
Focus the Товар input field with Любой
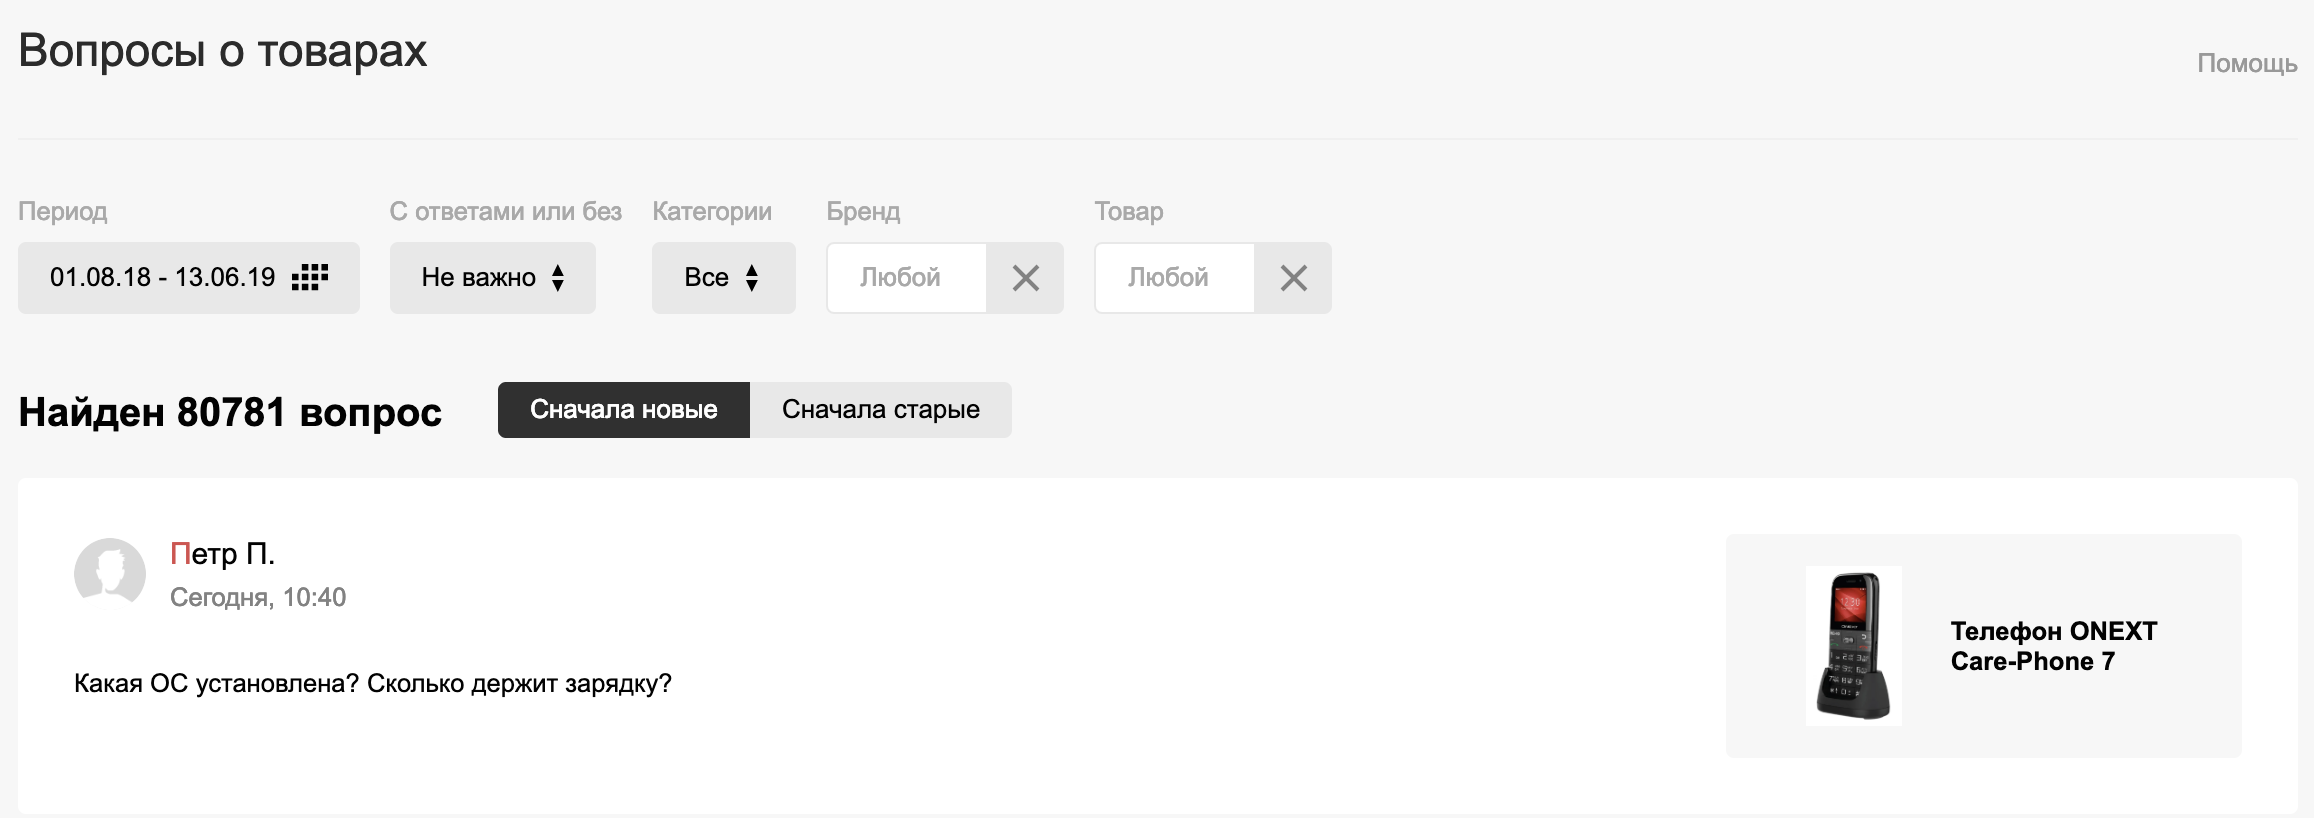coord(1175,278)
